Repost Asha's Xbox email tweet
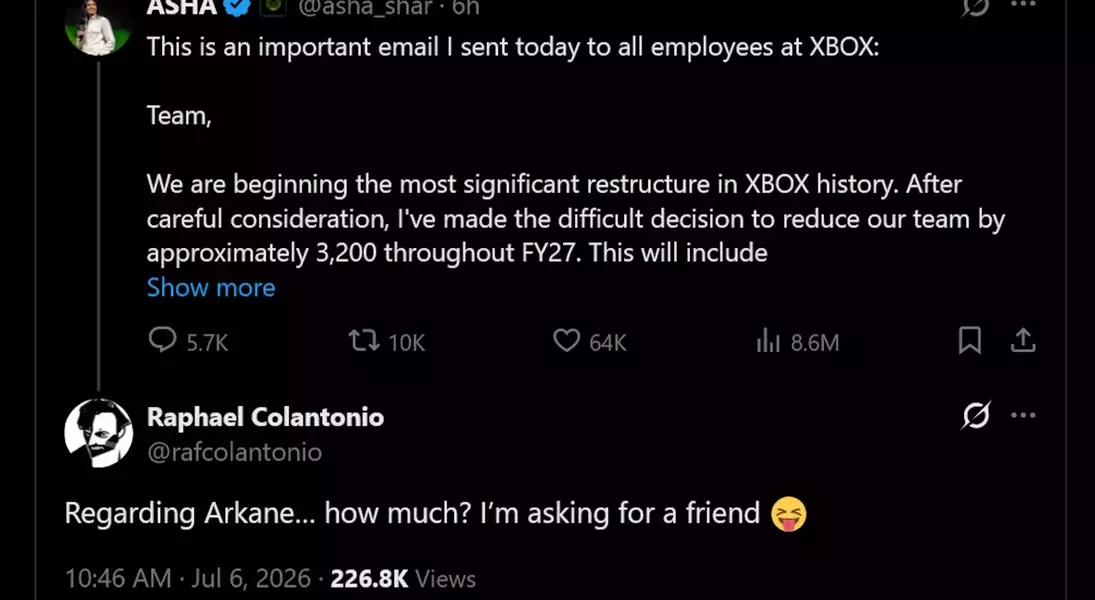 [x=386, y=342]
